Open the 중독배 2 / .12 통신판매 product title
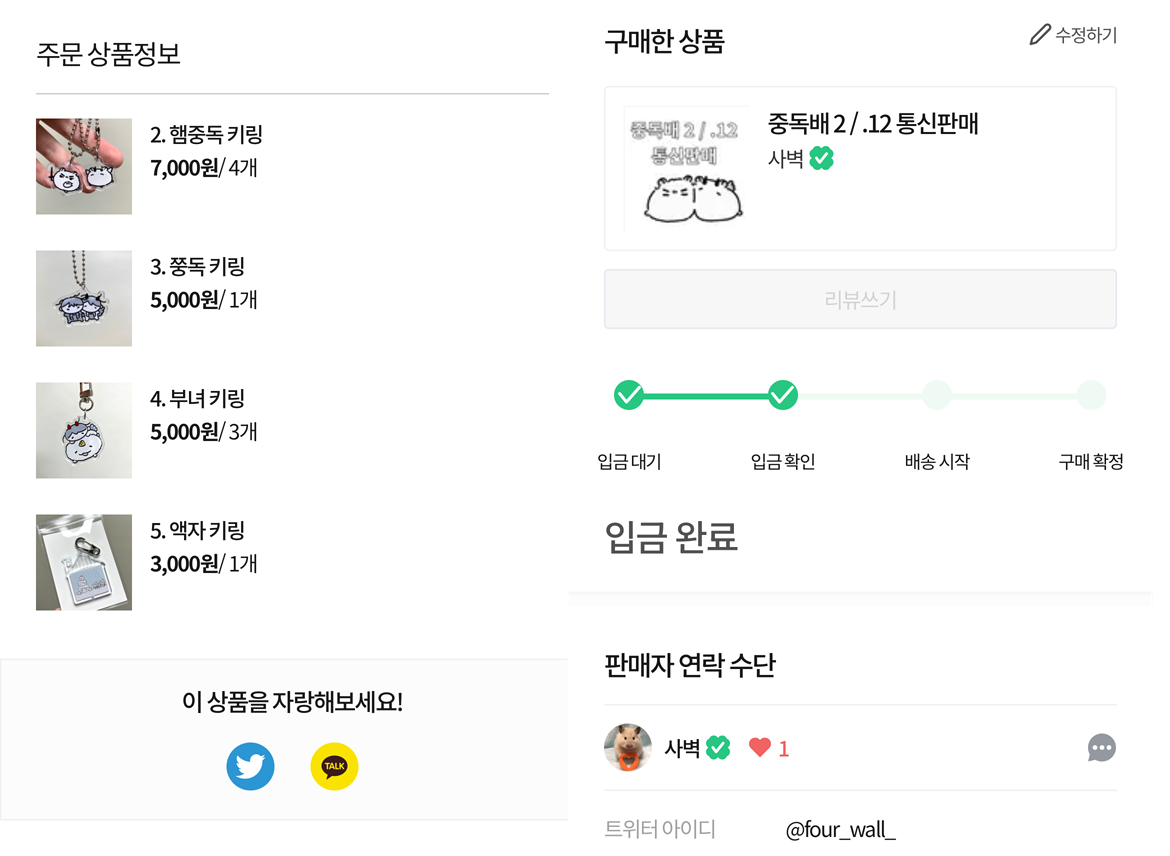The image size is (1170, 856). (873, 123)
